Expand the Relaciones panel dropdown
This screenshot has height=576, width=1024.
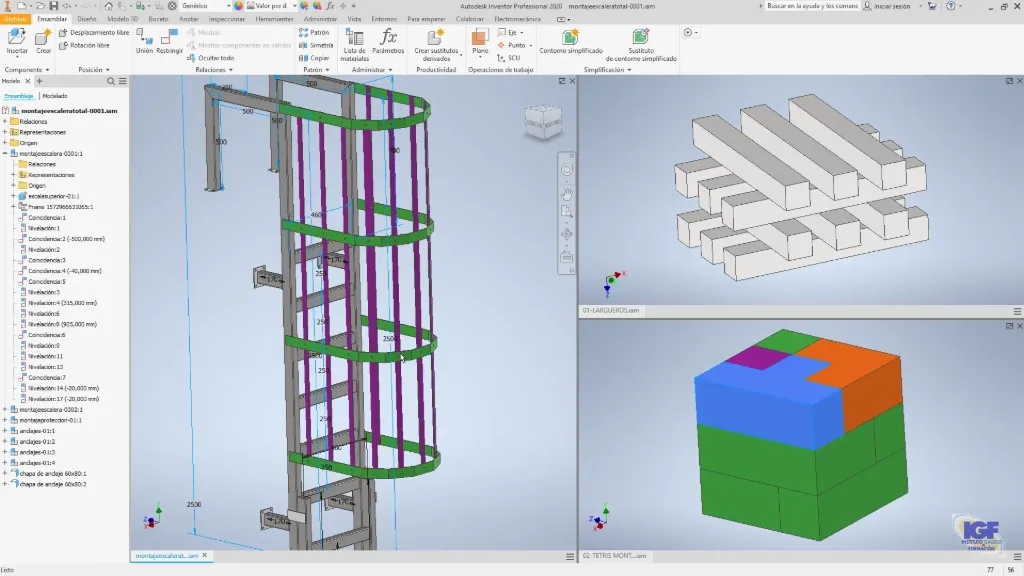pyautogui.click(x=214, y=69)
